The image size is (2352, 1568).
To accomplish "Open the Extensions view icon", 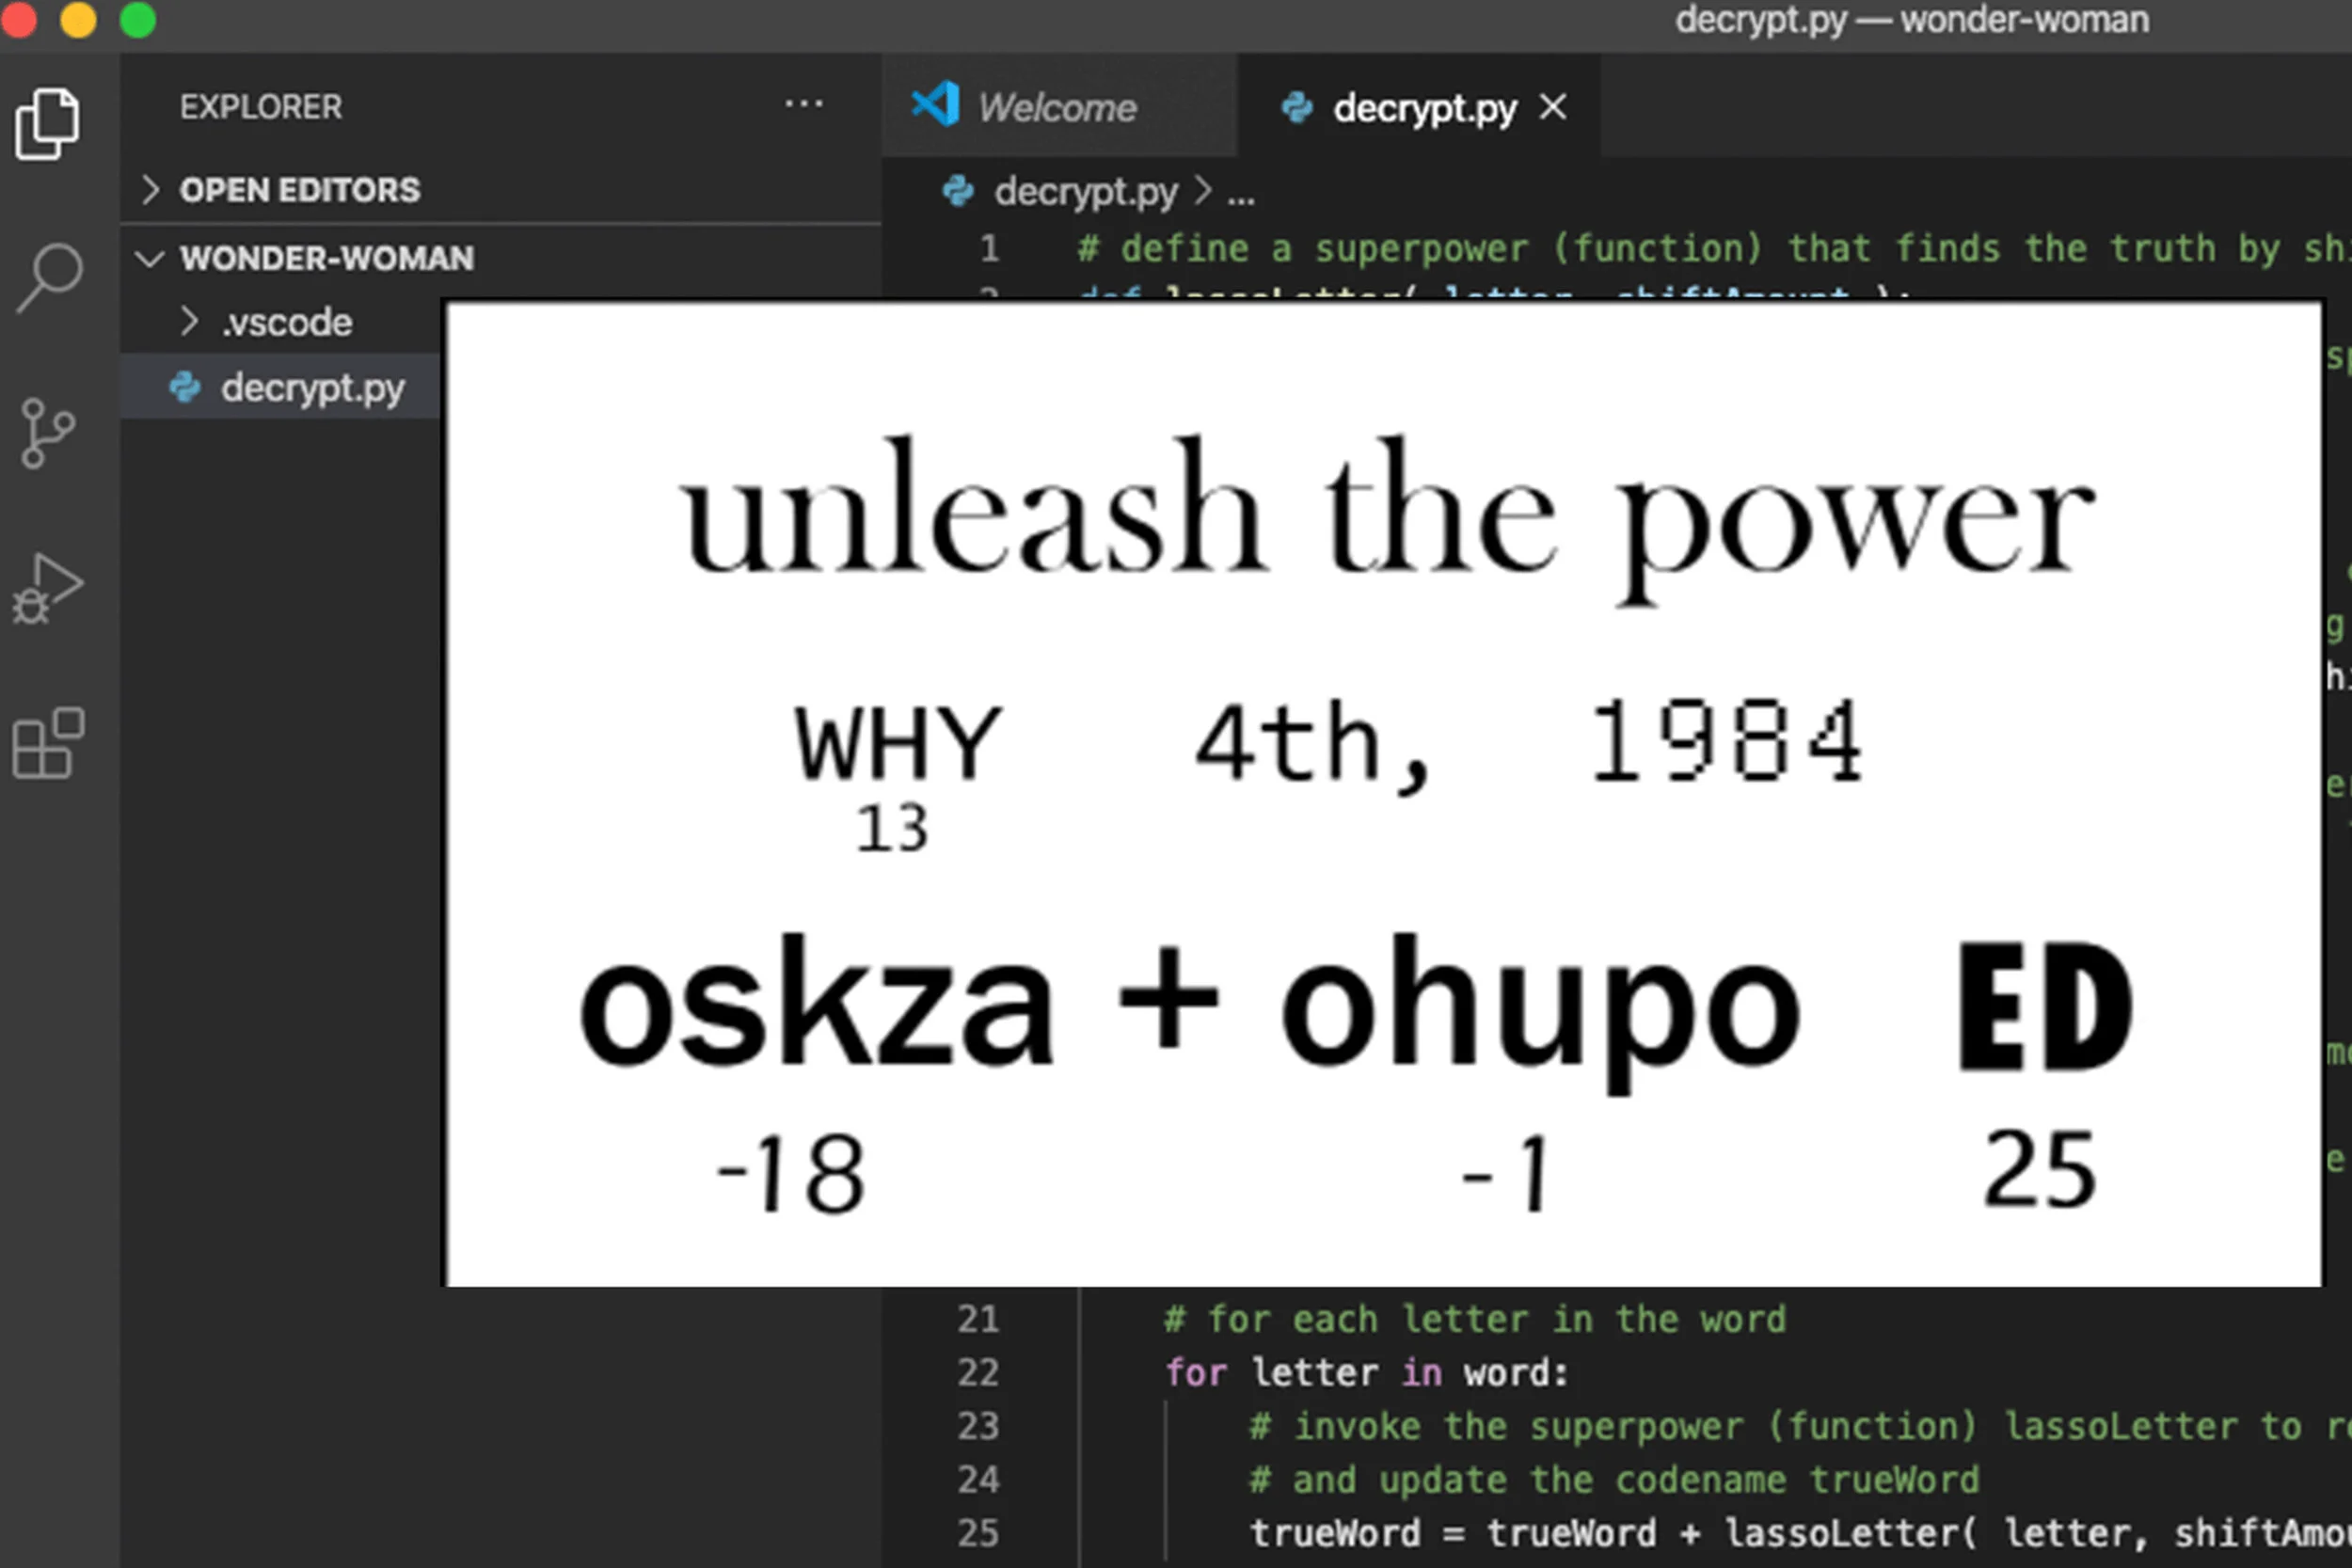I will pos(48,743).
